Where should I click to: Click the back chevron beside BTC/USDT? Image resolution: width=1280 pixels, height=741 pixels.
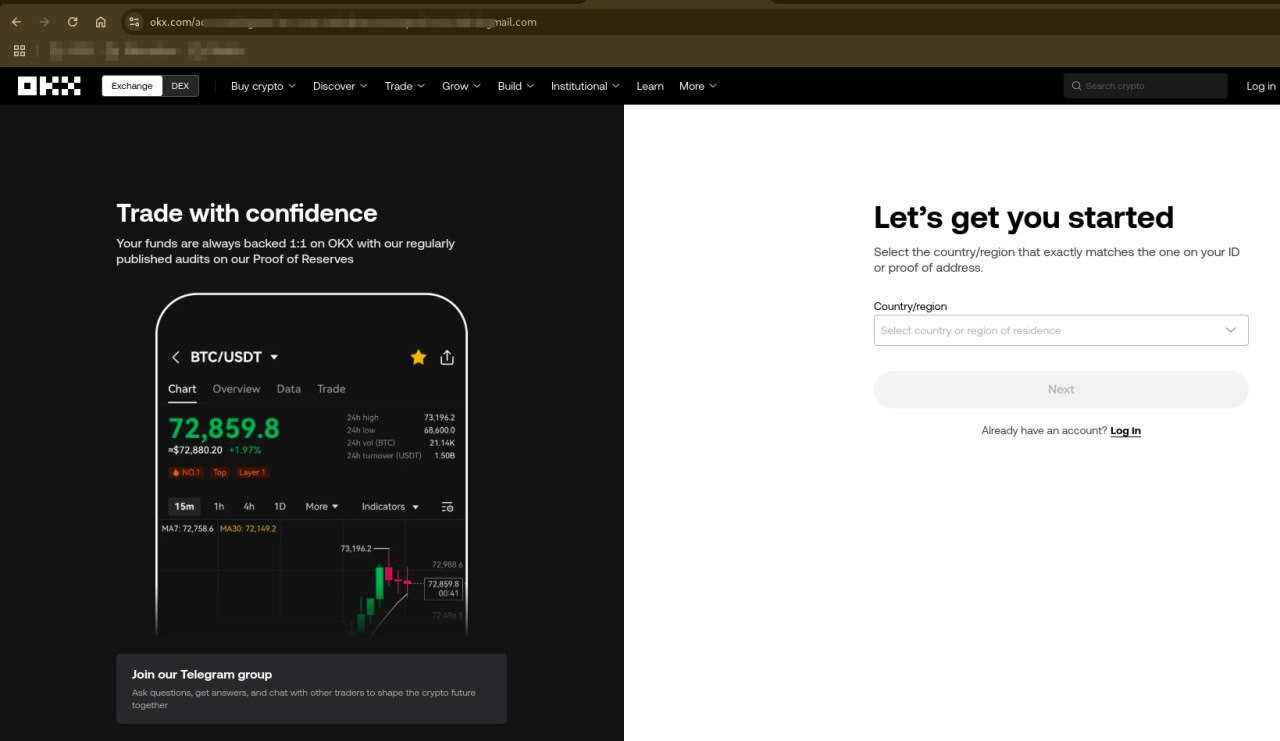coord(176,357)
